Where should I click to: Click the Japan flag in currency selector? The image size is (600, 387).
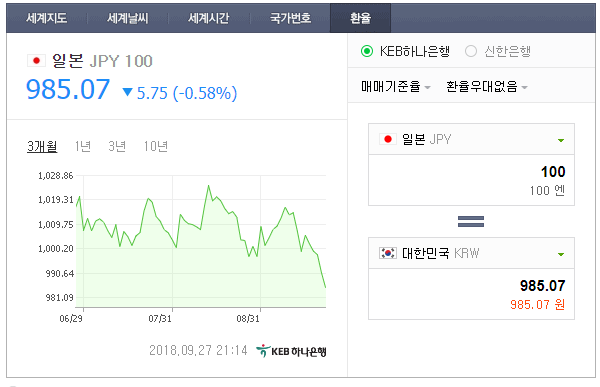(388, 139)
